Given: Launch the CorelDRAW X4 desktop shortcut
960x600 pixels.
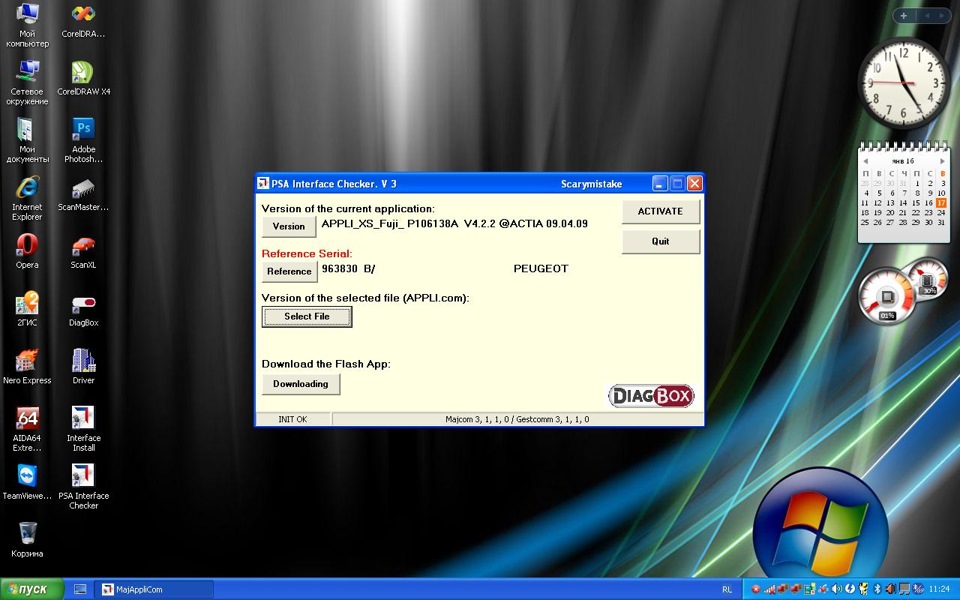Looking at the screenshot, I should pos(83,78).
